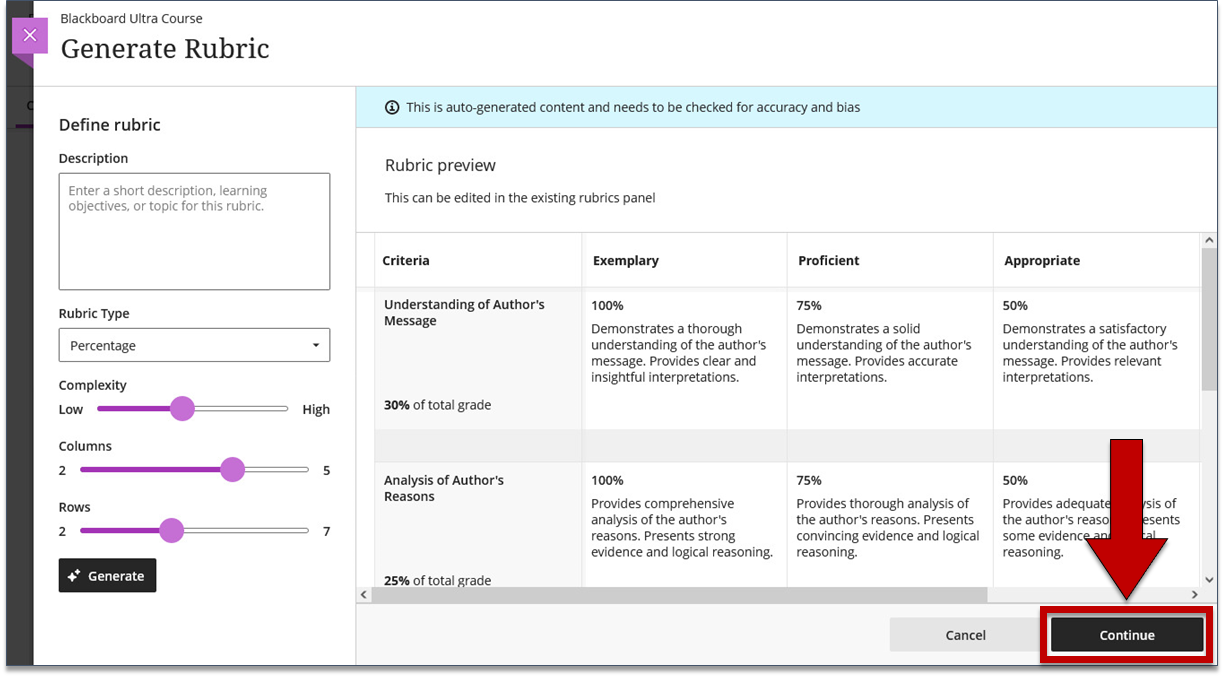Click the Rows slider handle
Viewport: 1224px width, 677px height.
[x=172, y=530]
